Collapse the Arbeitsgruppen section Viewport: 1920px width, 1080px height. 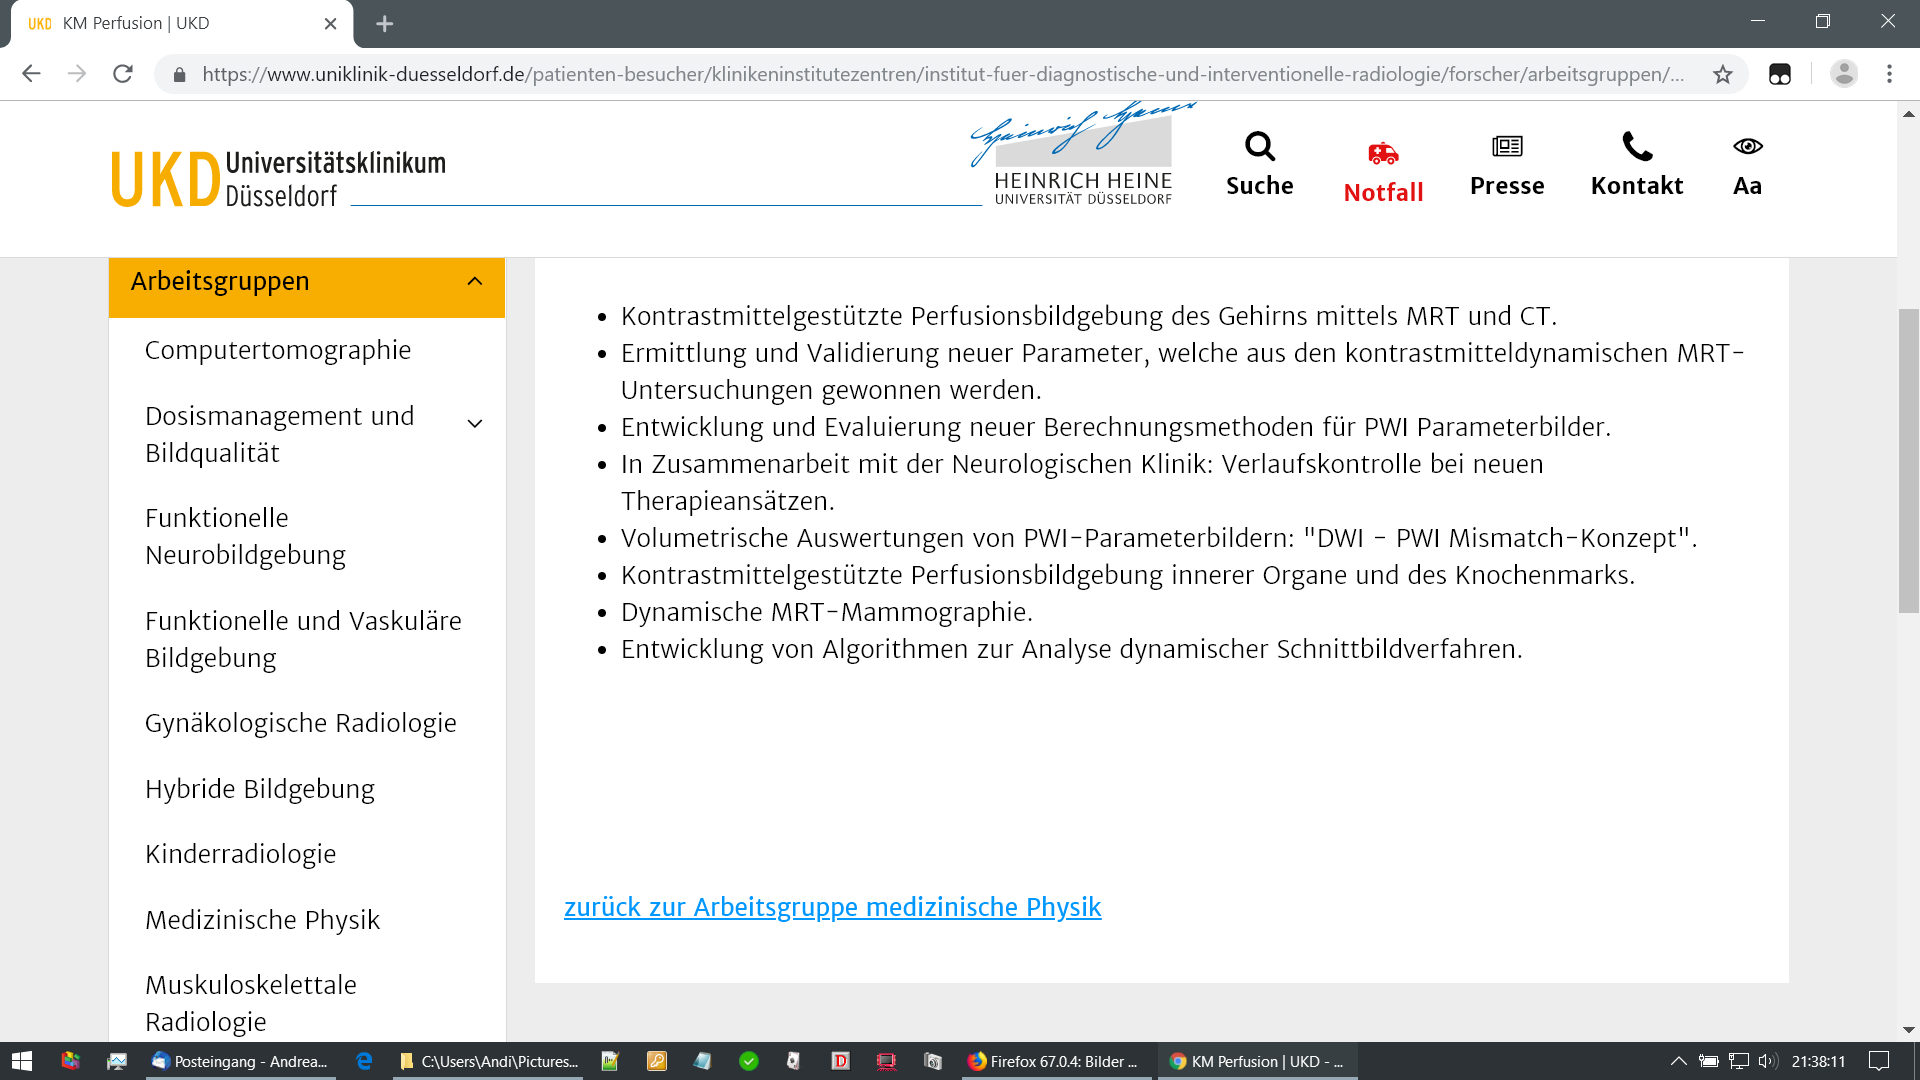pos(475,282)
